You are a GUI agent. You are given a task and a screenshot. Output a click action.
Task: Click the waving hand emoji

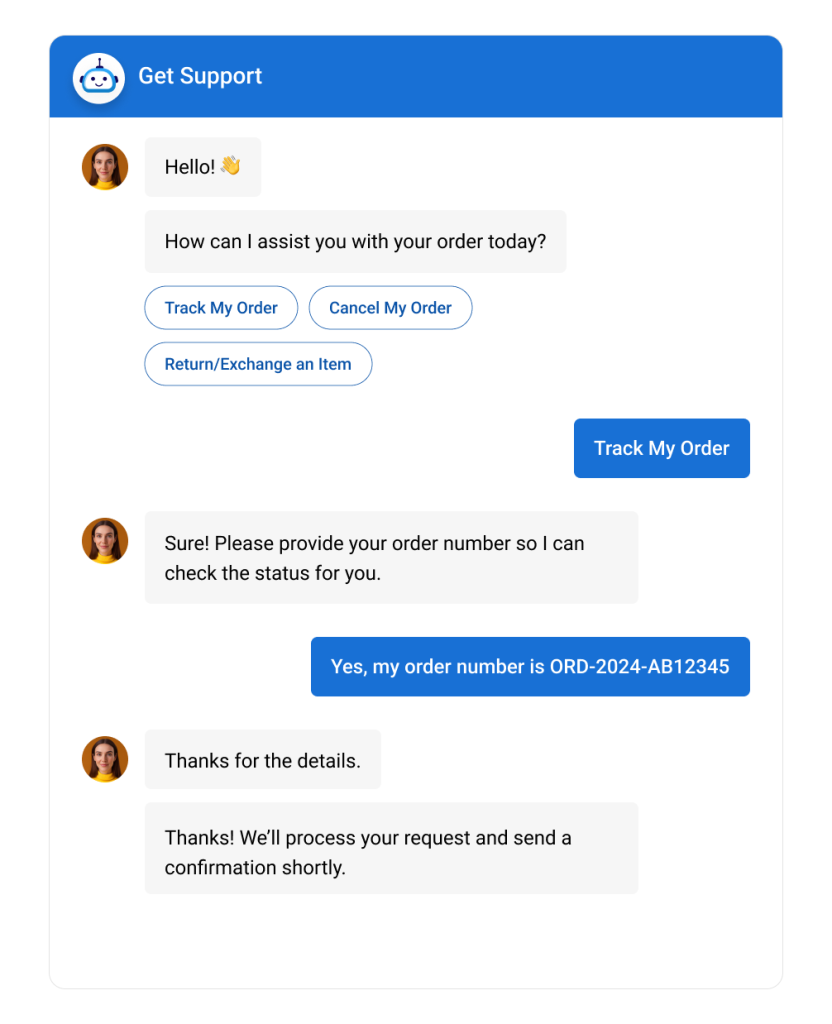point(231,166)
